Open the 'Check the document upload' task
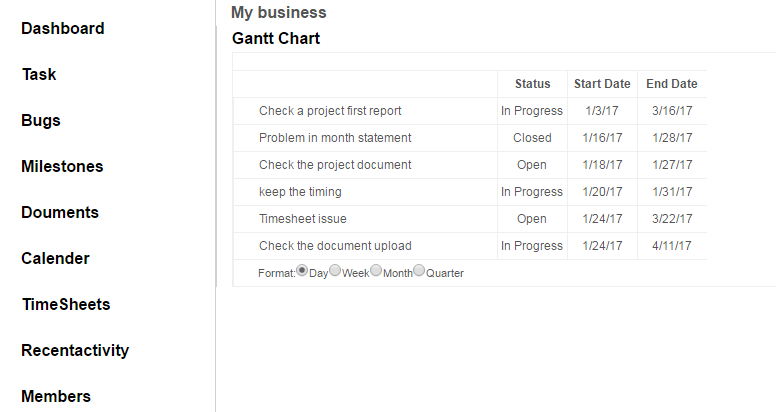This screenshot has width=776, height=412. [335, 246]
